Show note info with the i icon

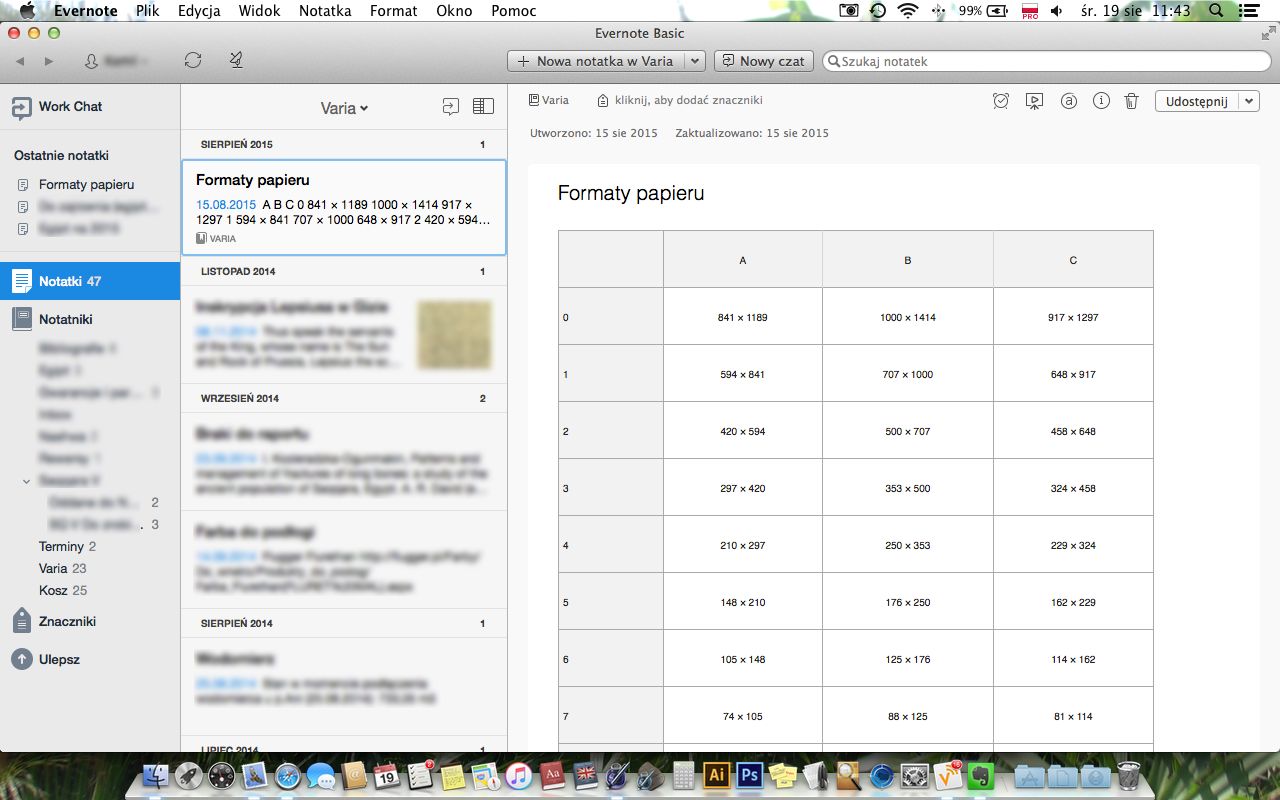tap(1101, 101)
